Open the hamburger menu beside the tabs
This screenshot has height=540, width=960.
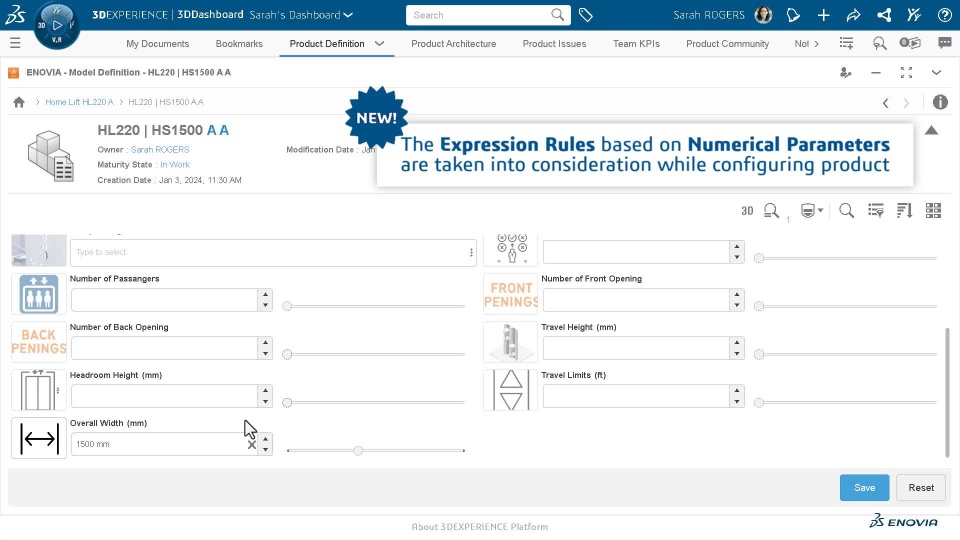coord(15,43)
